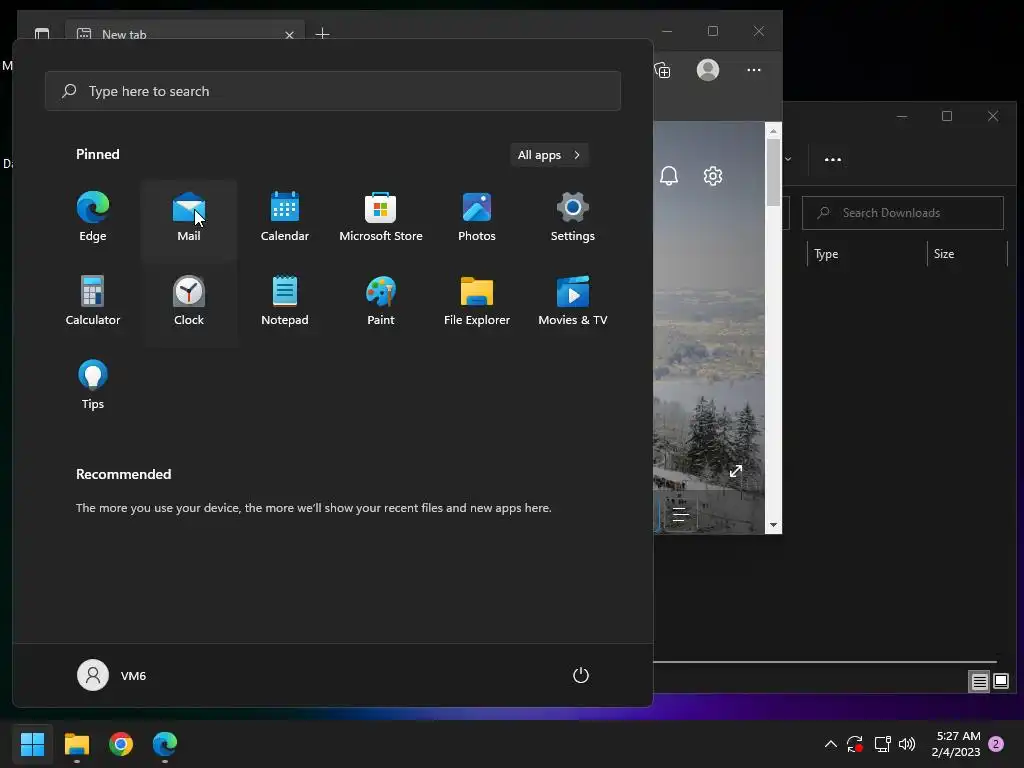Switch File Explorer to details view
Screen dimensions: 1024x768
pos(980,682)
